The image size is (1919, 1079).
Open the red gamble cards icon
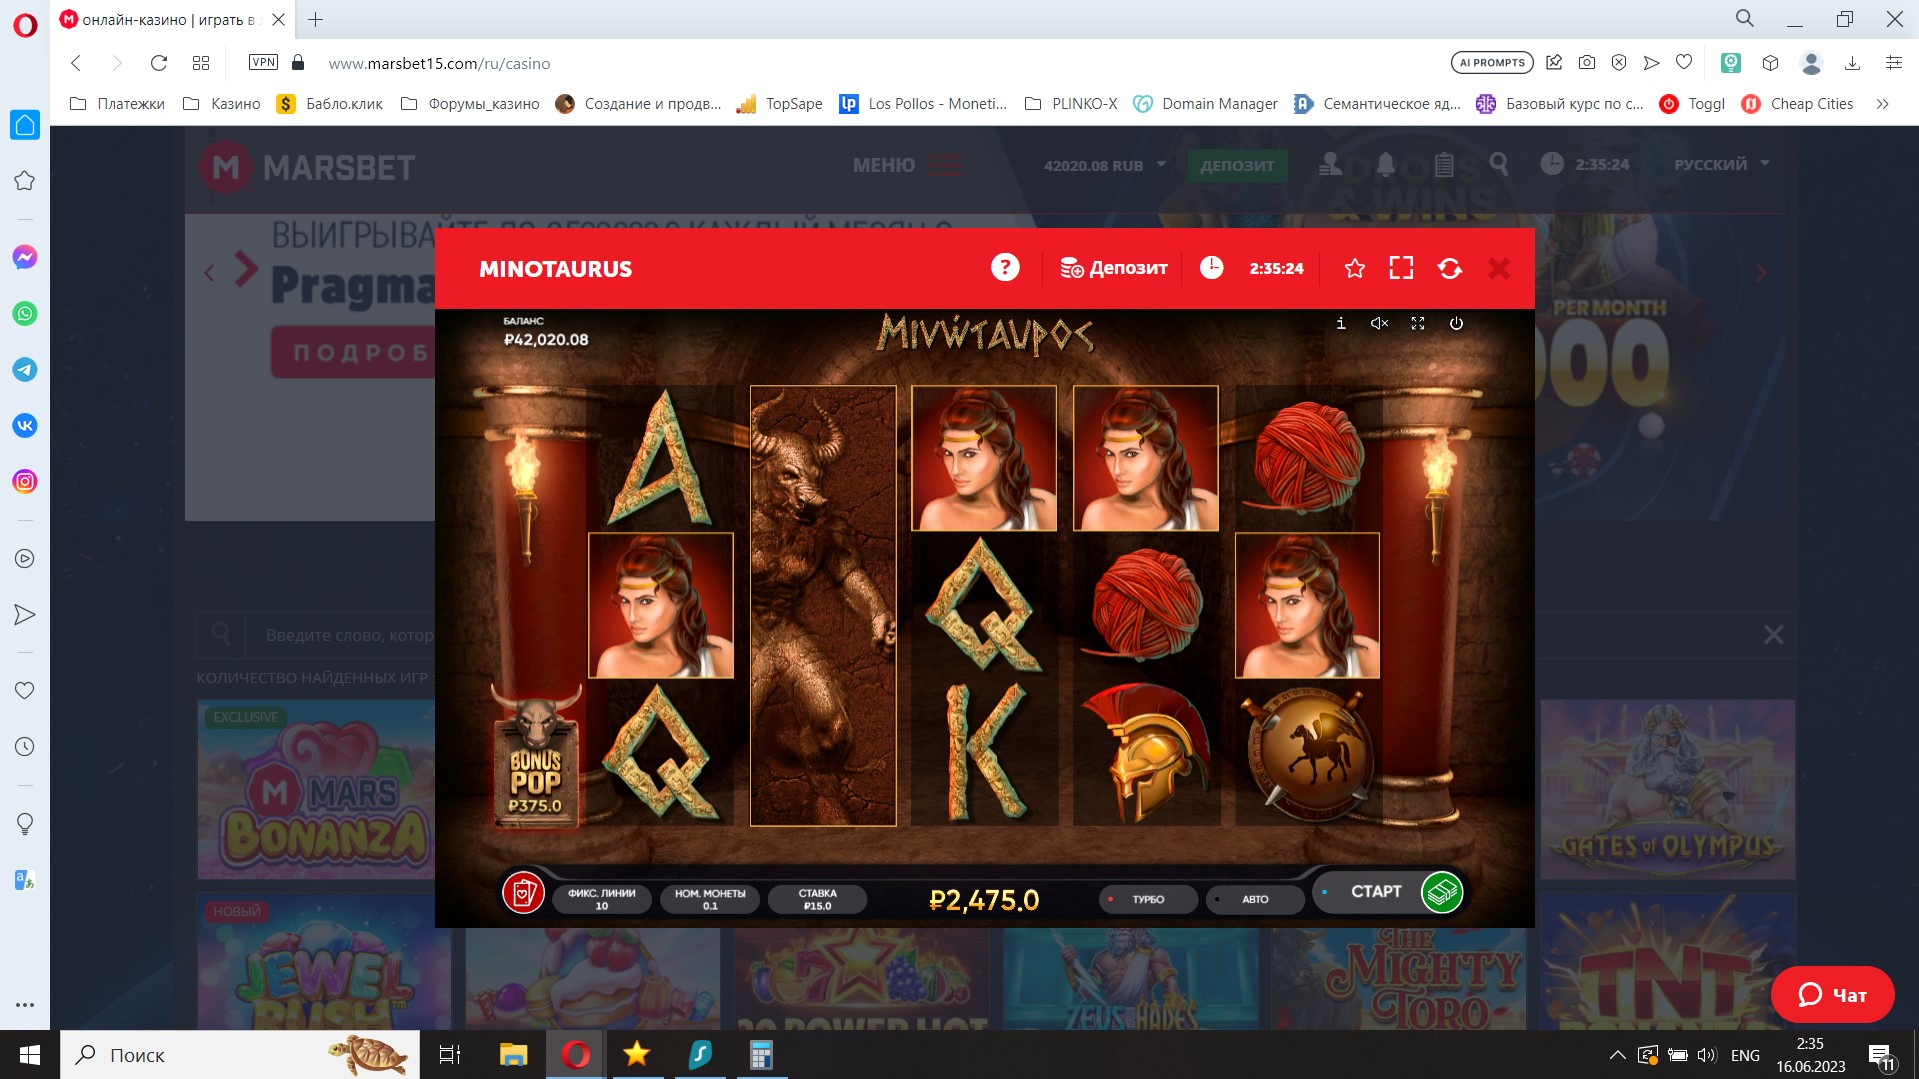click(x=523, y=892)
